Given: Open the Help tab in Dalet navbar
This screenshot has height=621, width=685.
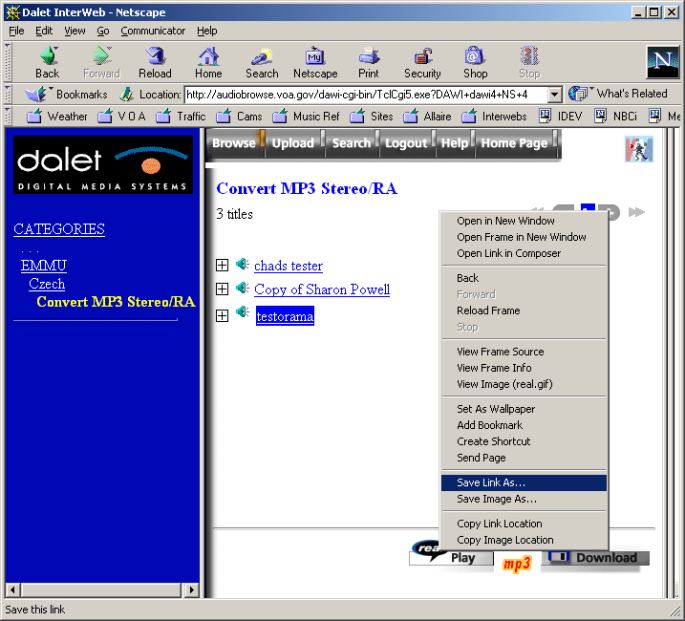Looking at the screenshot, I should (x=455, y=143).
